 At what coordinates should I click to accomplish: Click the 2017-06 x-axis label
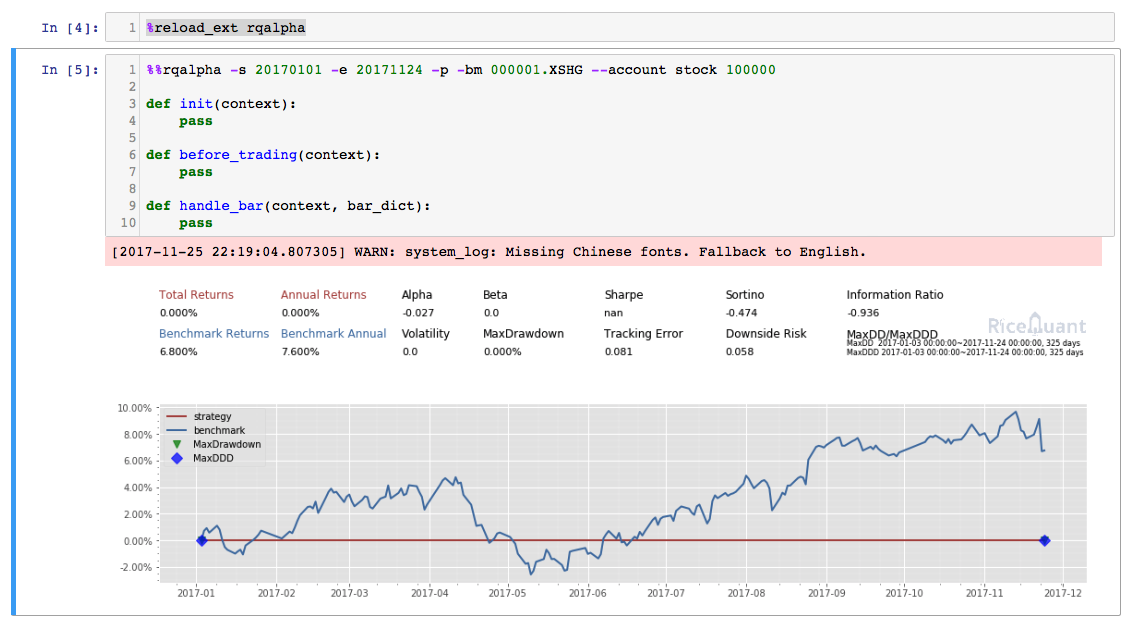point(588,593)
